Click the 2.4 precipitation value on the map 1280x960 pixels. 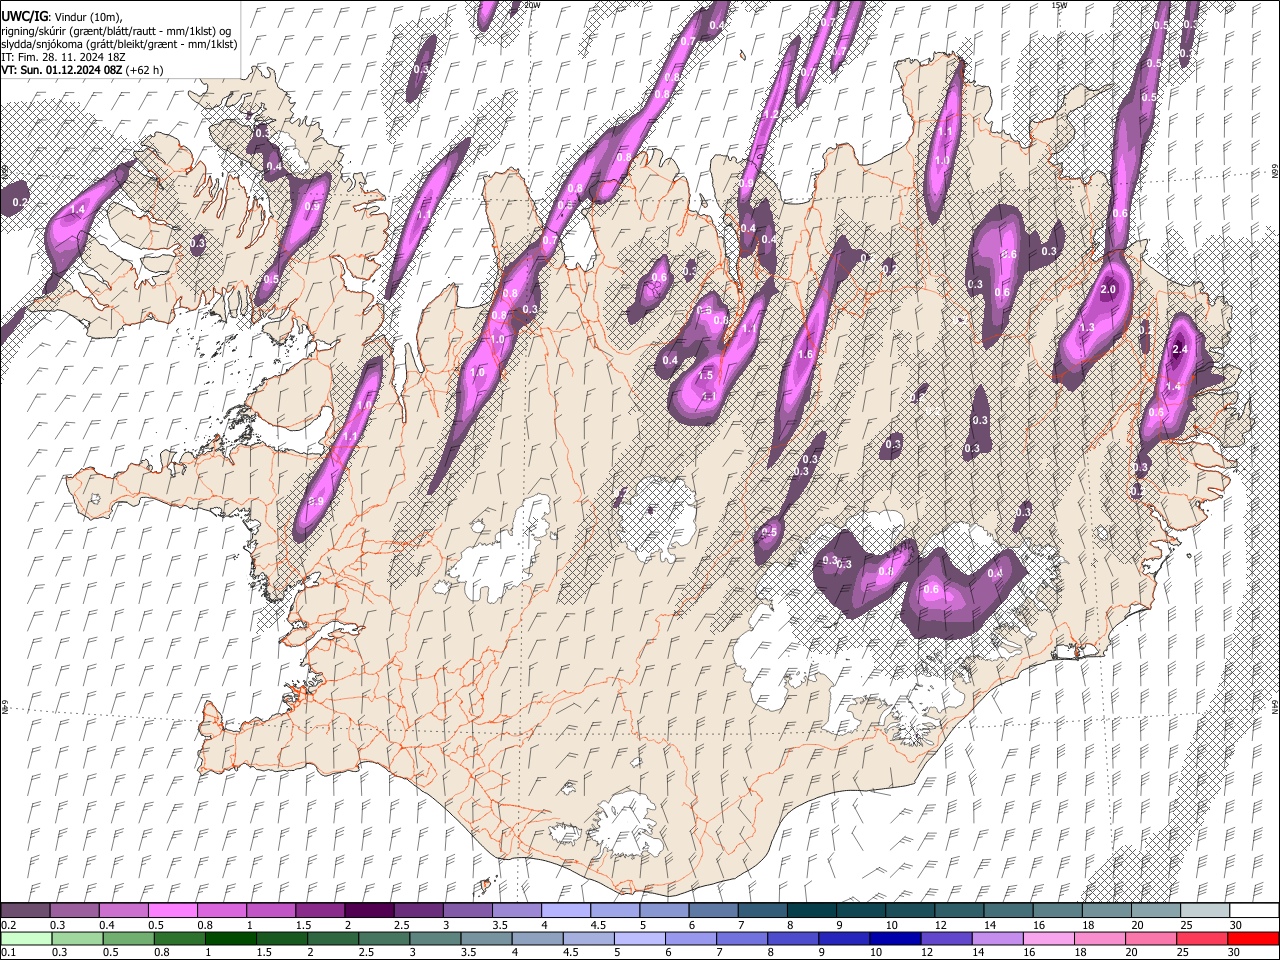pyautogui.click(x=1180, y=349)
